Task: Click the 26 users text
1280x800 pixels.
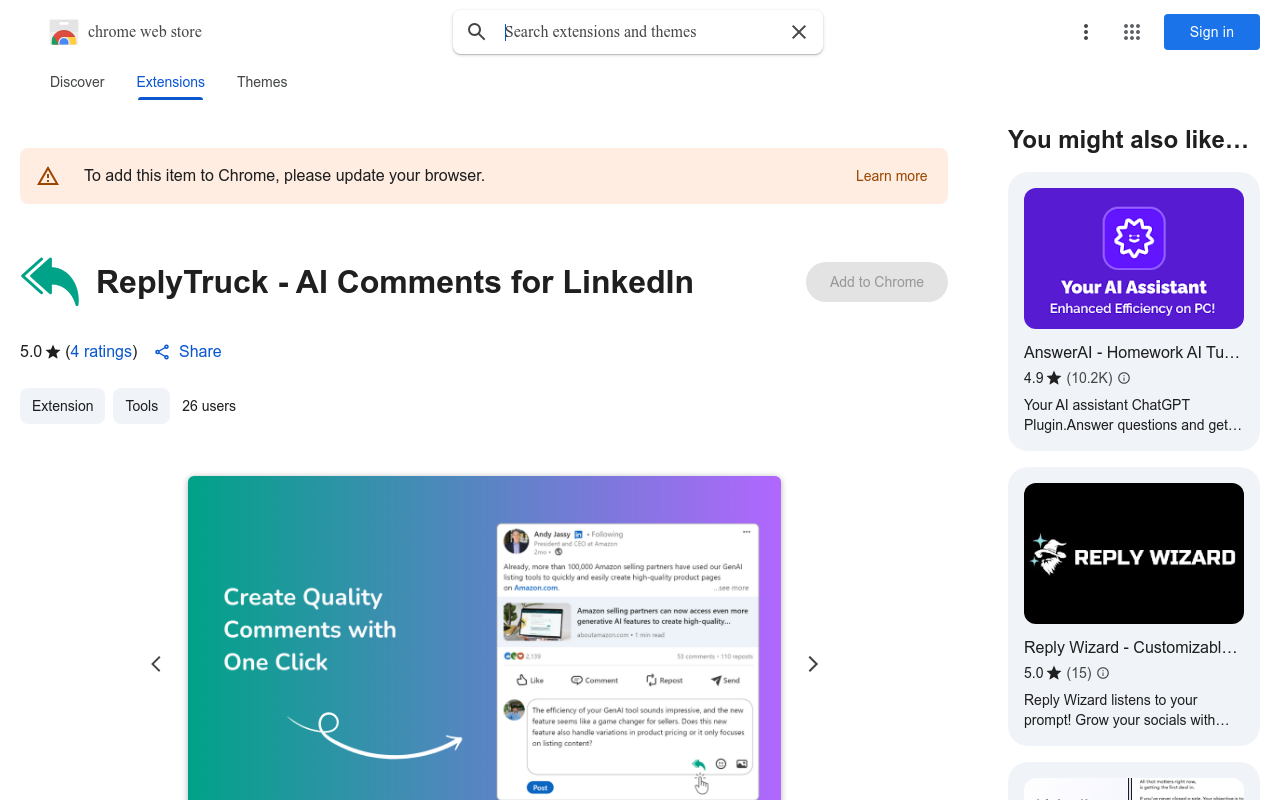Action: [x=209, y=406]
